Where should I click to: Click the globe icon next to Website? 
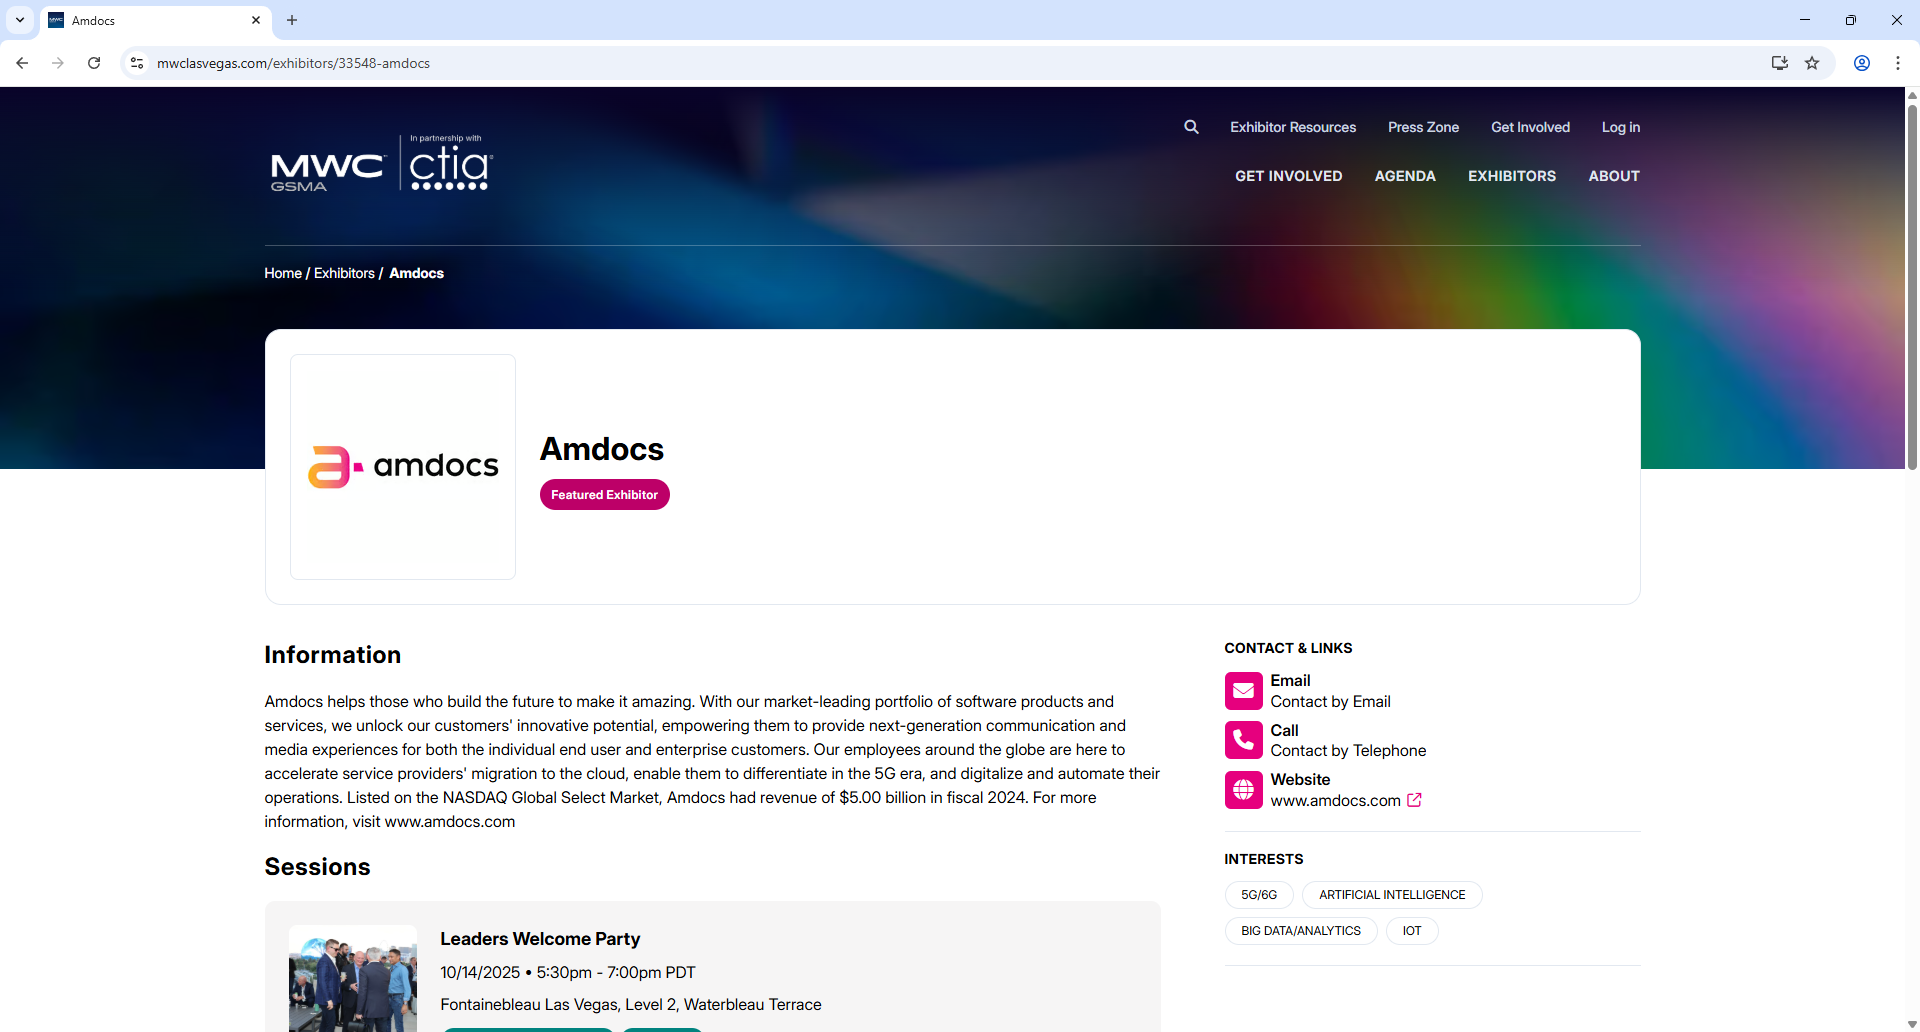coord(1243,789)
